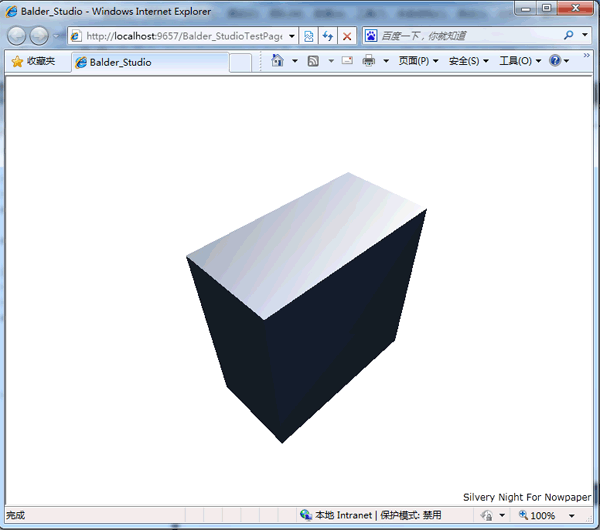Go forward with the Forward arrow button
Viewport: 600px width, 530px height.
coord(39,36)
